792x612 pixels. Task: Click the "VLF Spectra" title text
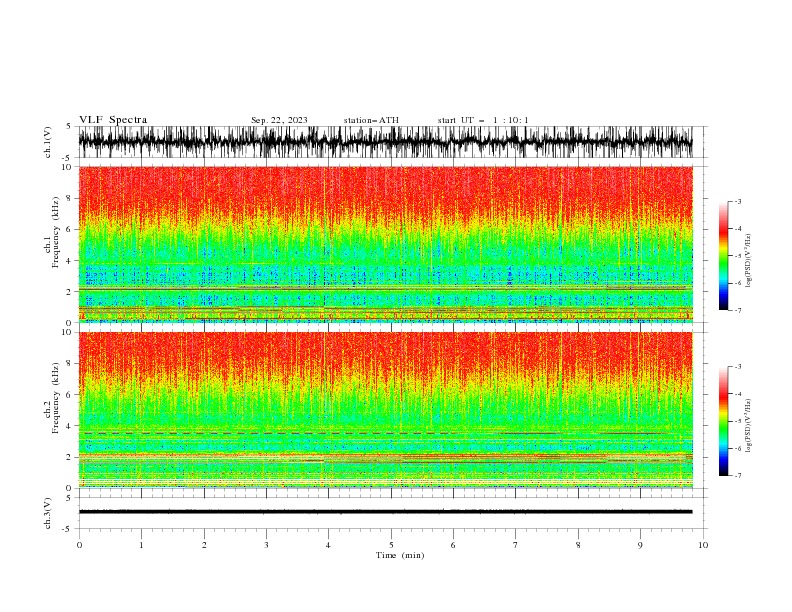pos(113,120)
